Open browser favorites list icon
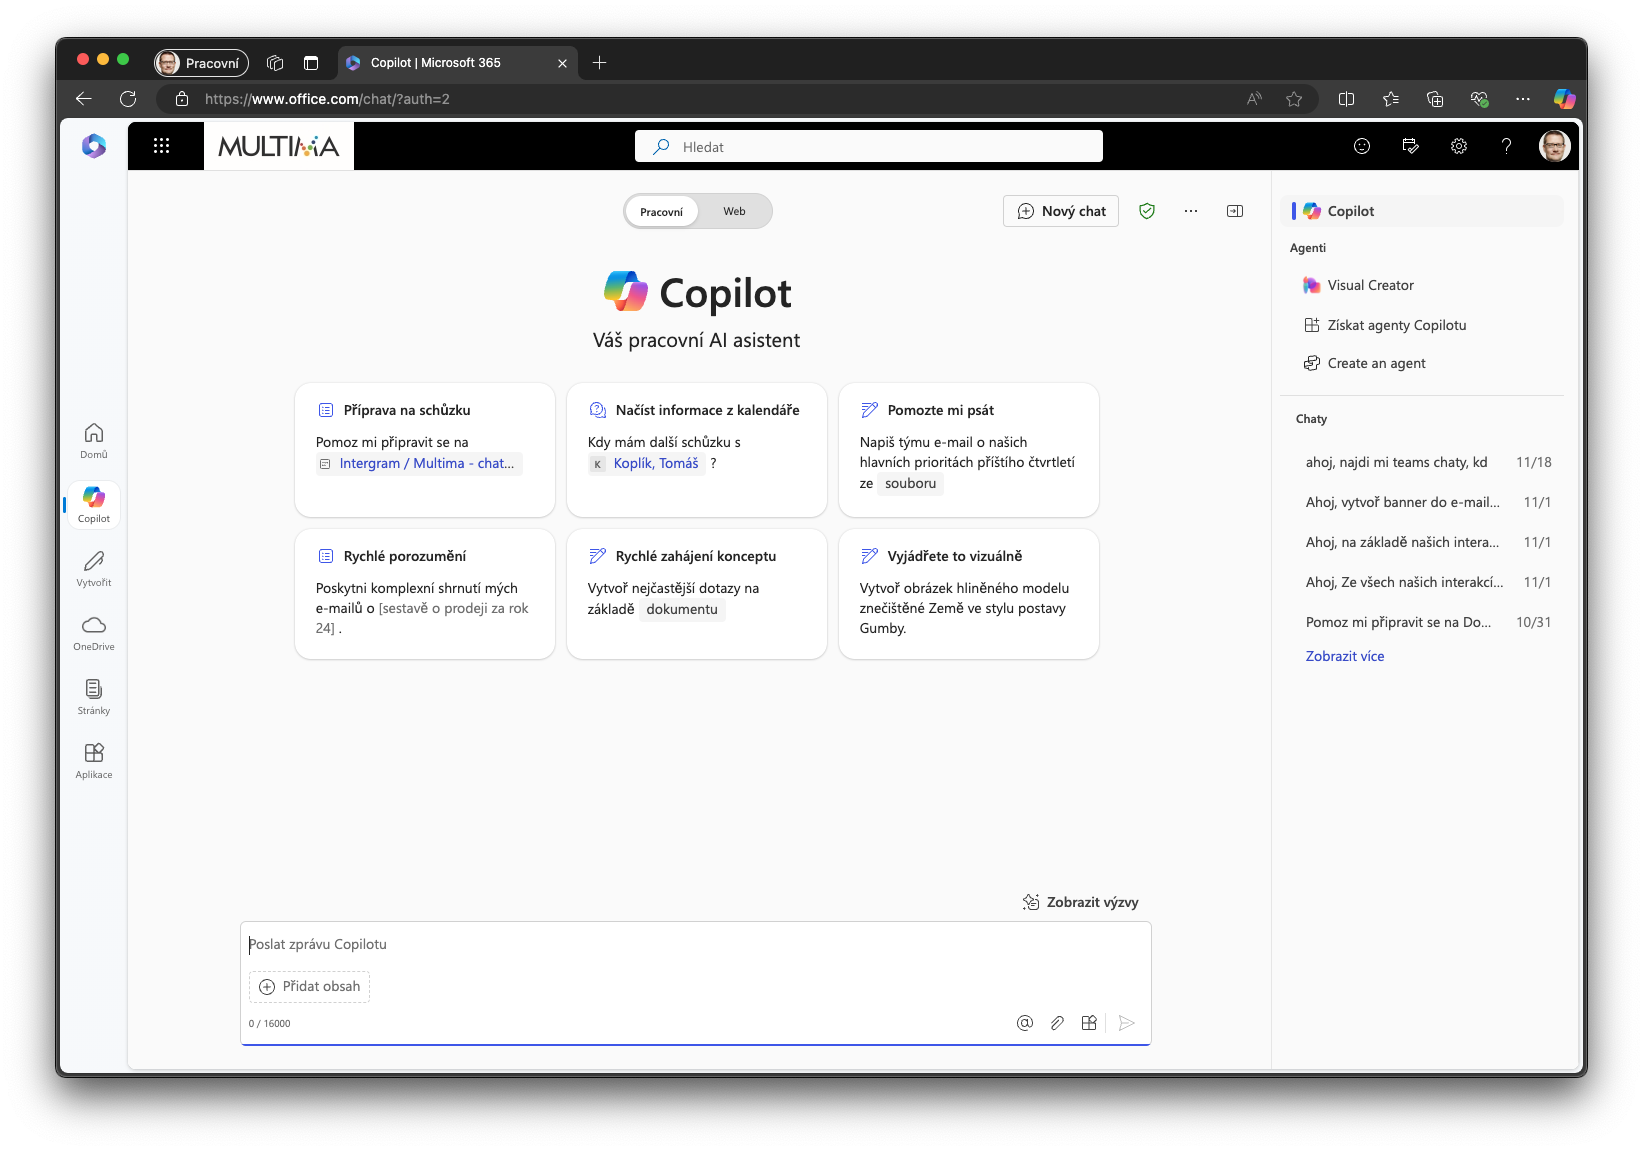This screenshot has height=1151, width=1643. 1391,99
